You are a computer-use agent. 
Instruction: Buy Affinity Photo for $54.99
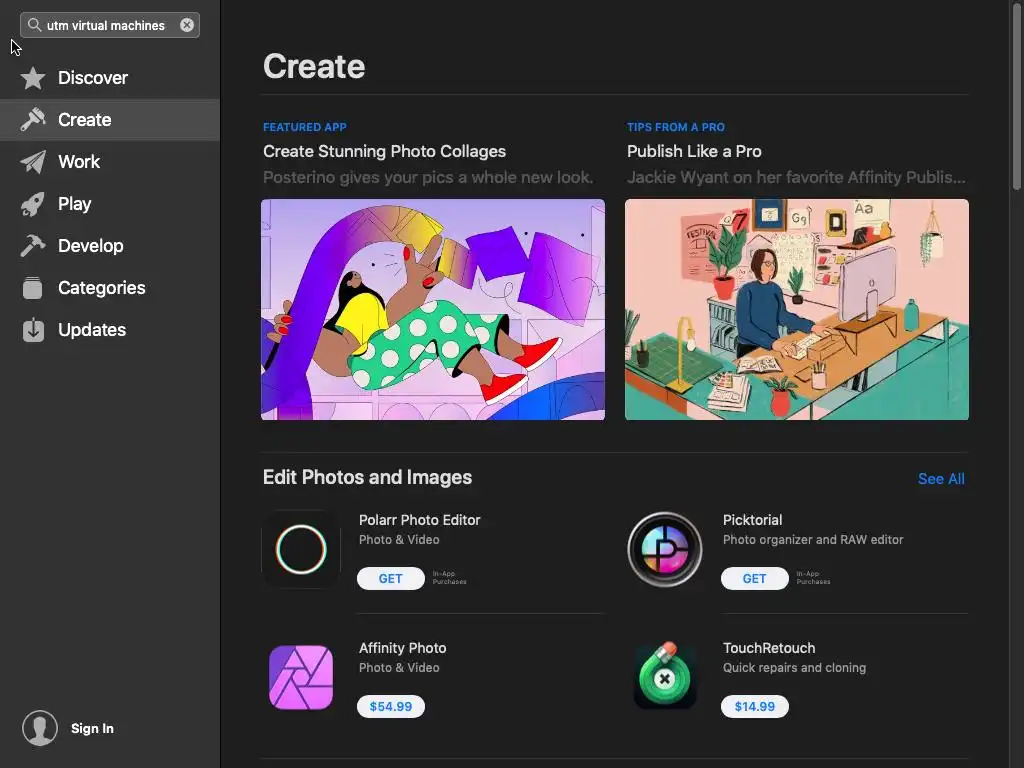coord(390,707)
